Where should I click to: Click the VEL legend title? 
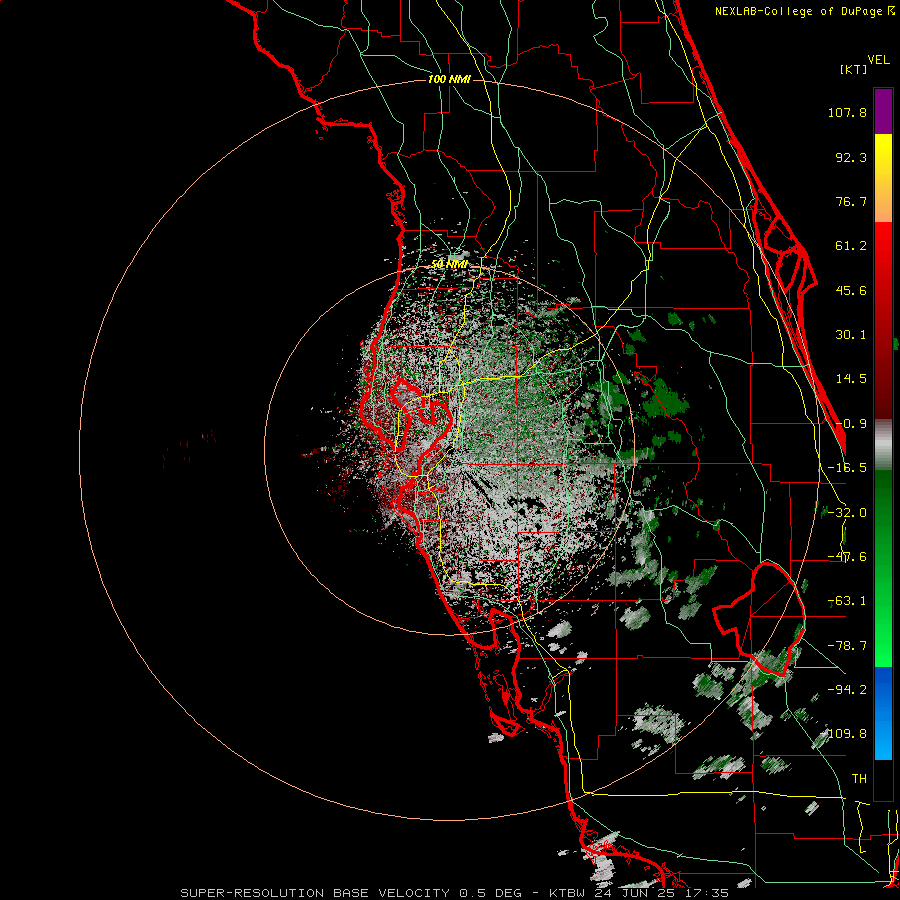coord(878,60)
